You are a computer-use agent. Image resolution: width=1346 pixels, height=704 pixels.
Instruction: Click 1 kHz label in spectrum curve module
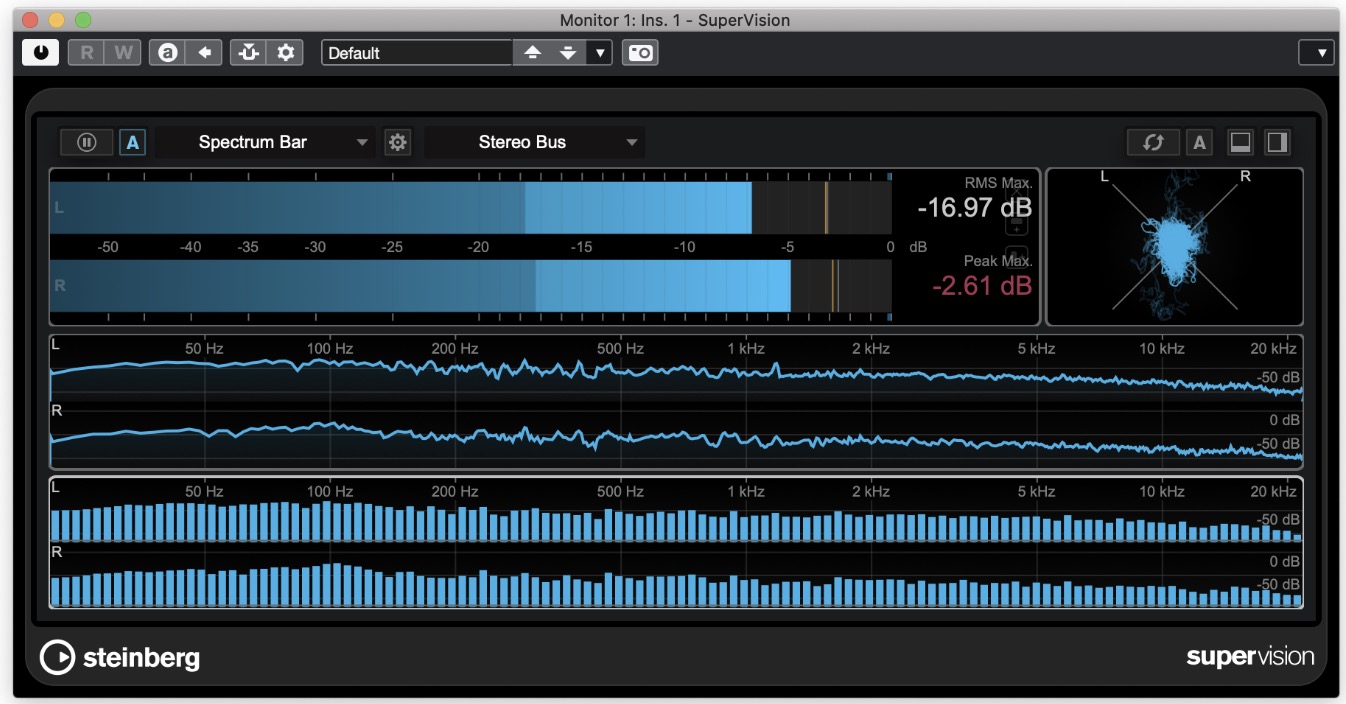click(746, 349)
